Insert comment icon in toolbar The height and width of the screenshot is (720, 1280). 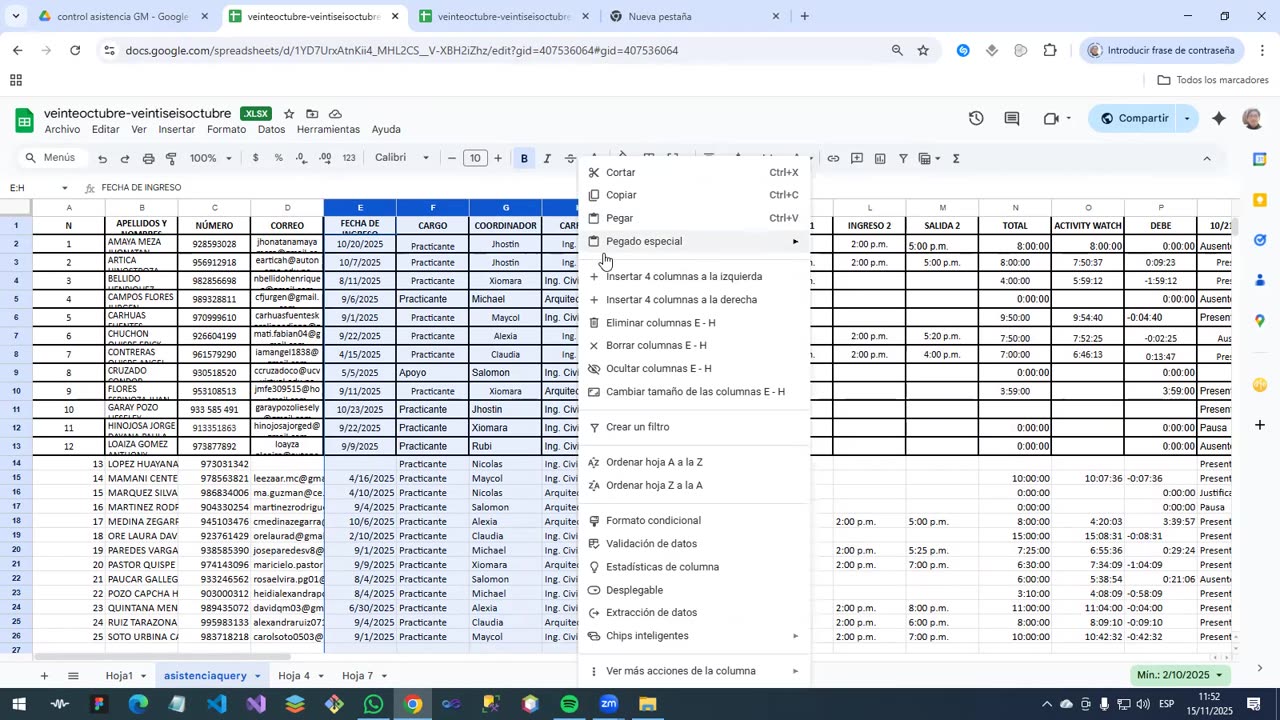(x=856, y=158)
